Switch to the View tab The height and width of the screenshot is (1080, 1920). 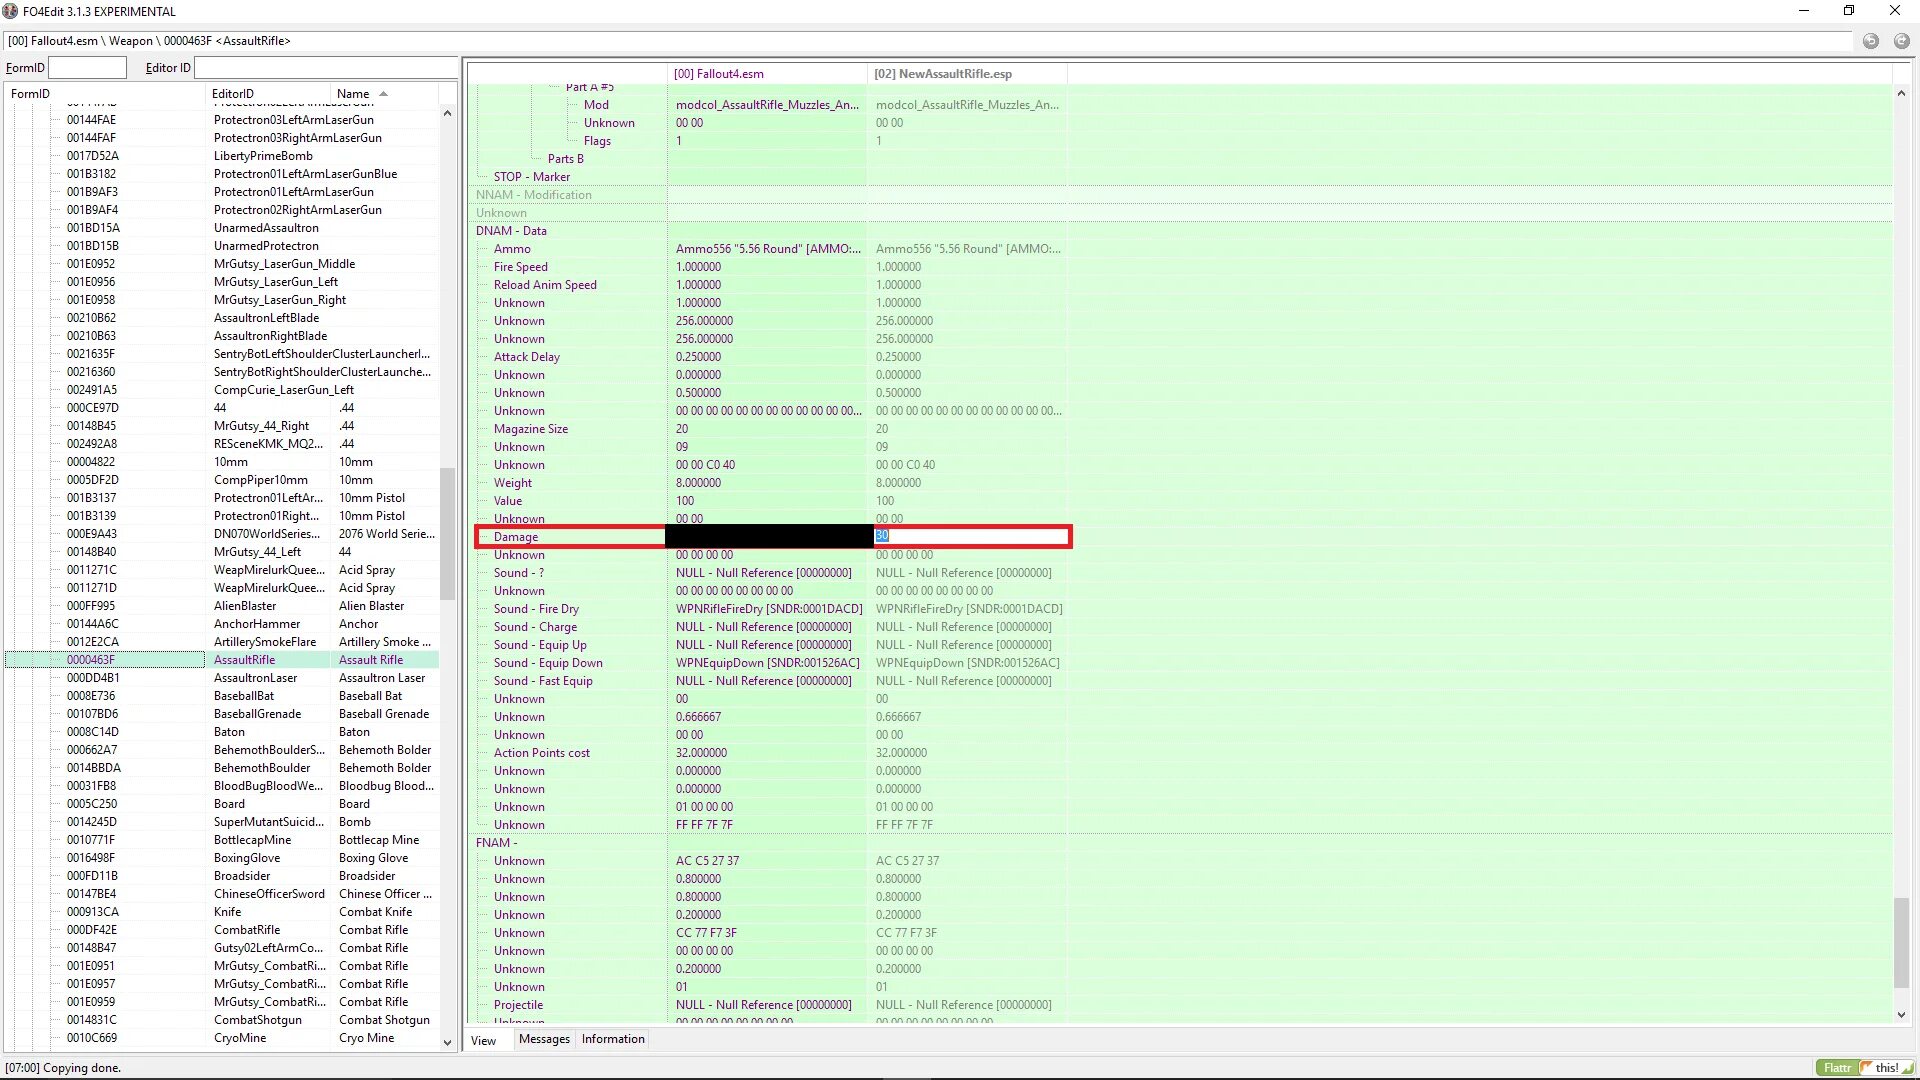pos(484,1040)
